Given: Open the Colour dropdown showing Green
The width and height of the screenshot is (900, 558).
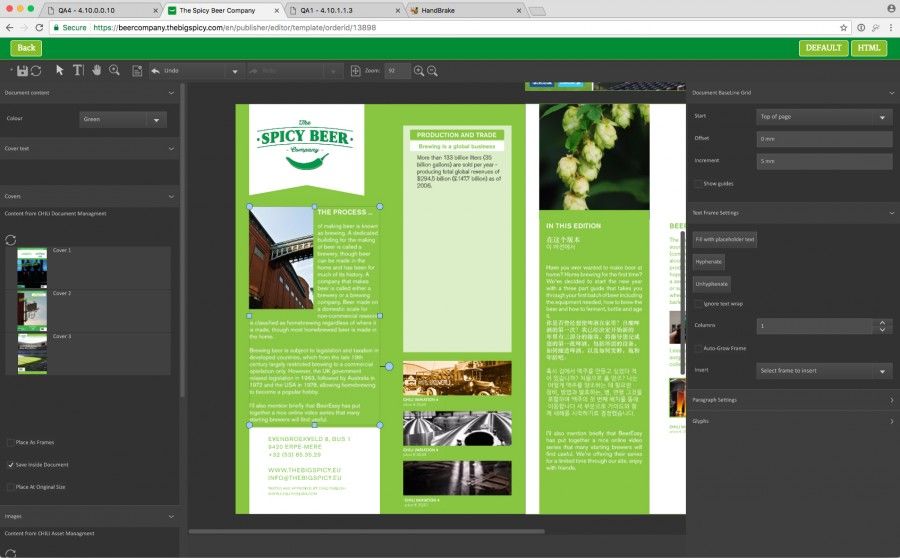Looking at the screenshot, I should [123, 119].
